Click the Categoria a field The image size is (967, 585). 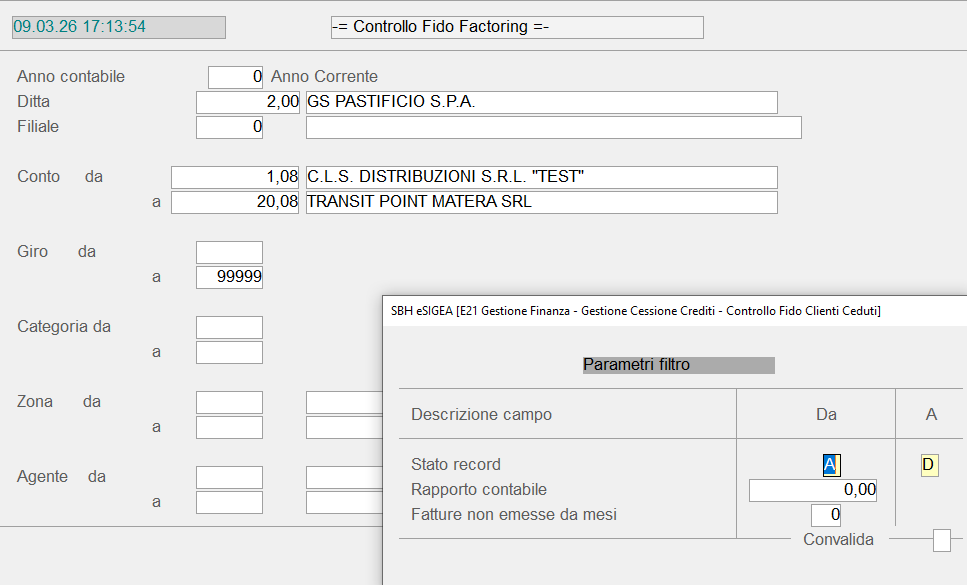point(229,352)
